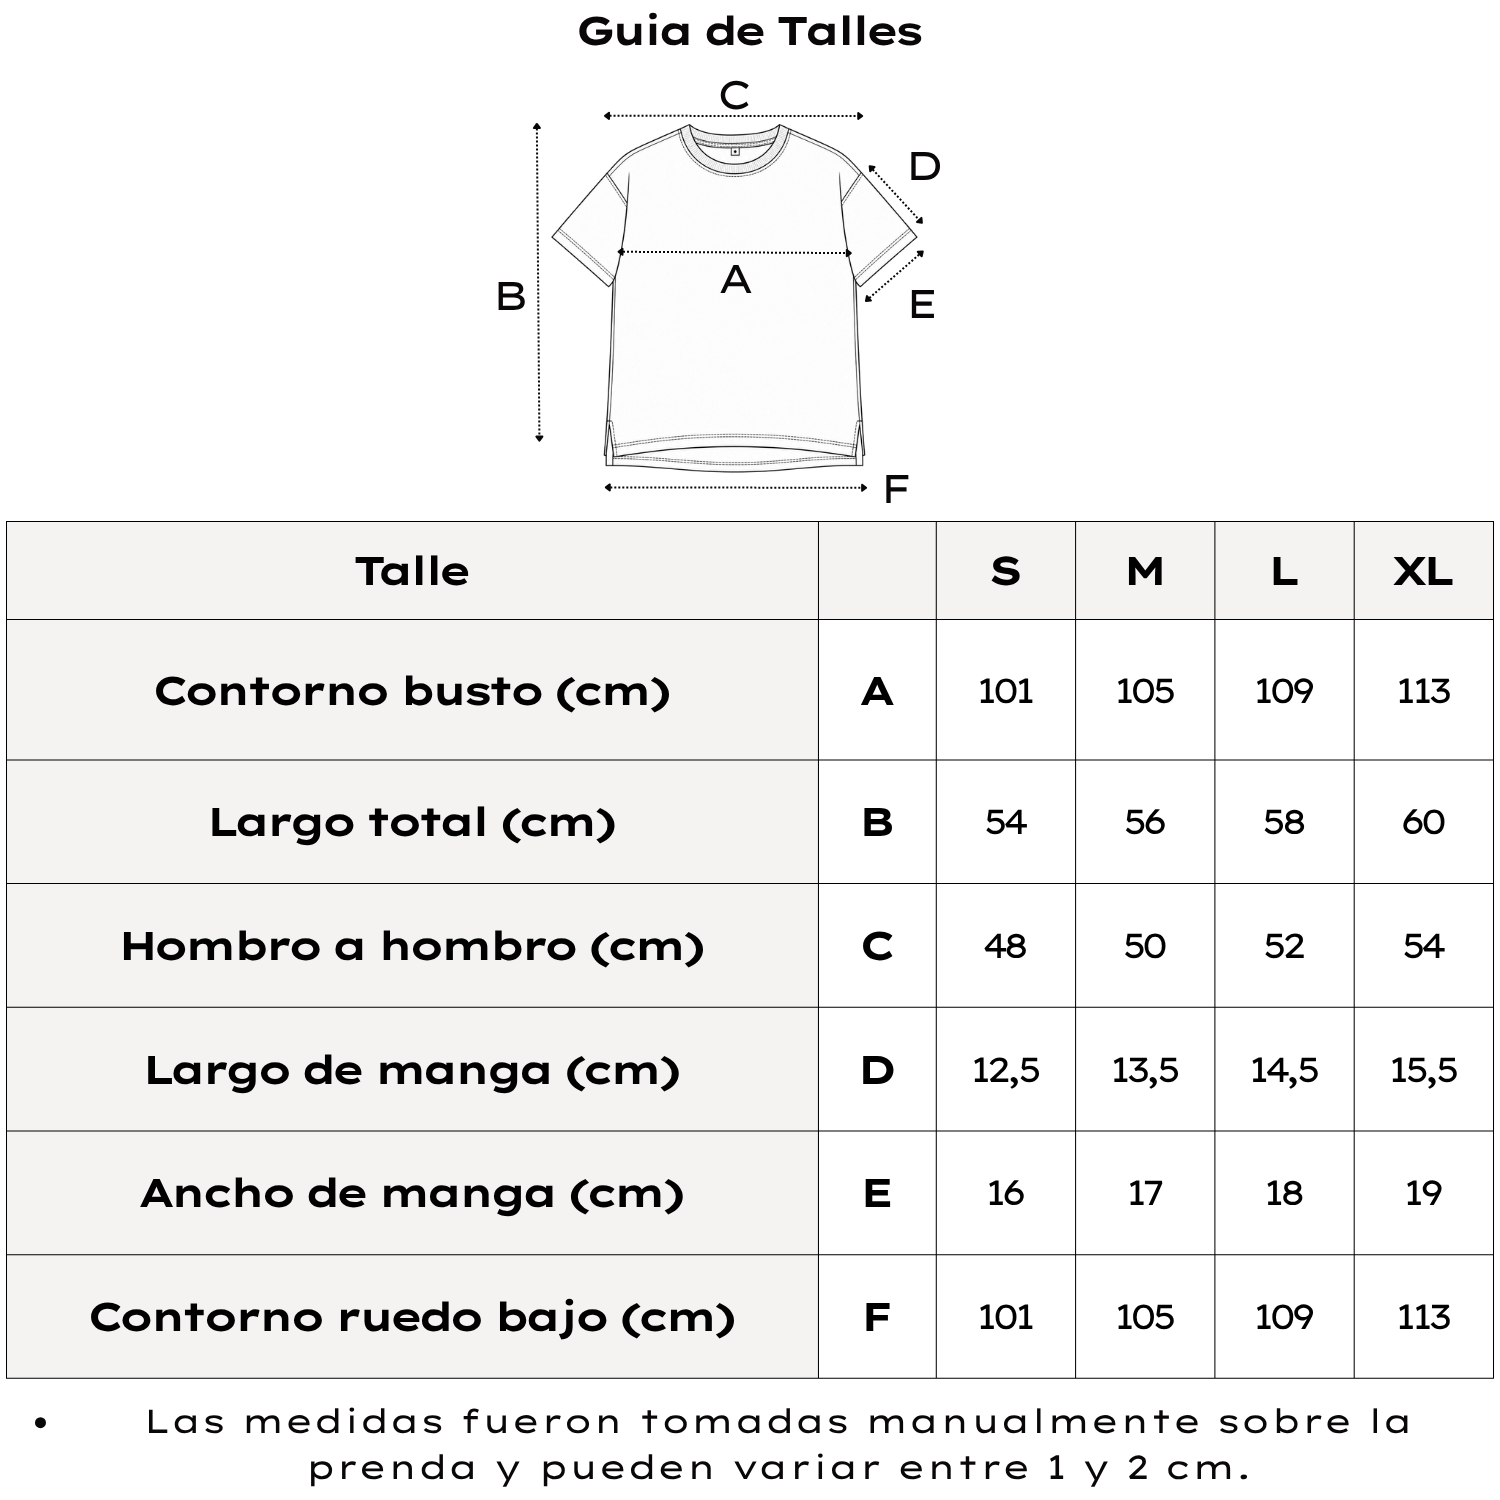Select the M size column header
Viewport: 1500px width, 1500px height.
coord(1145,571)
